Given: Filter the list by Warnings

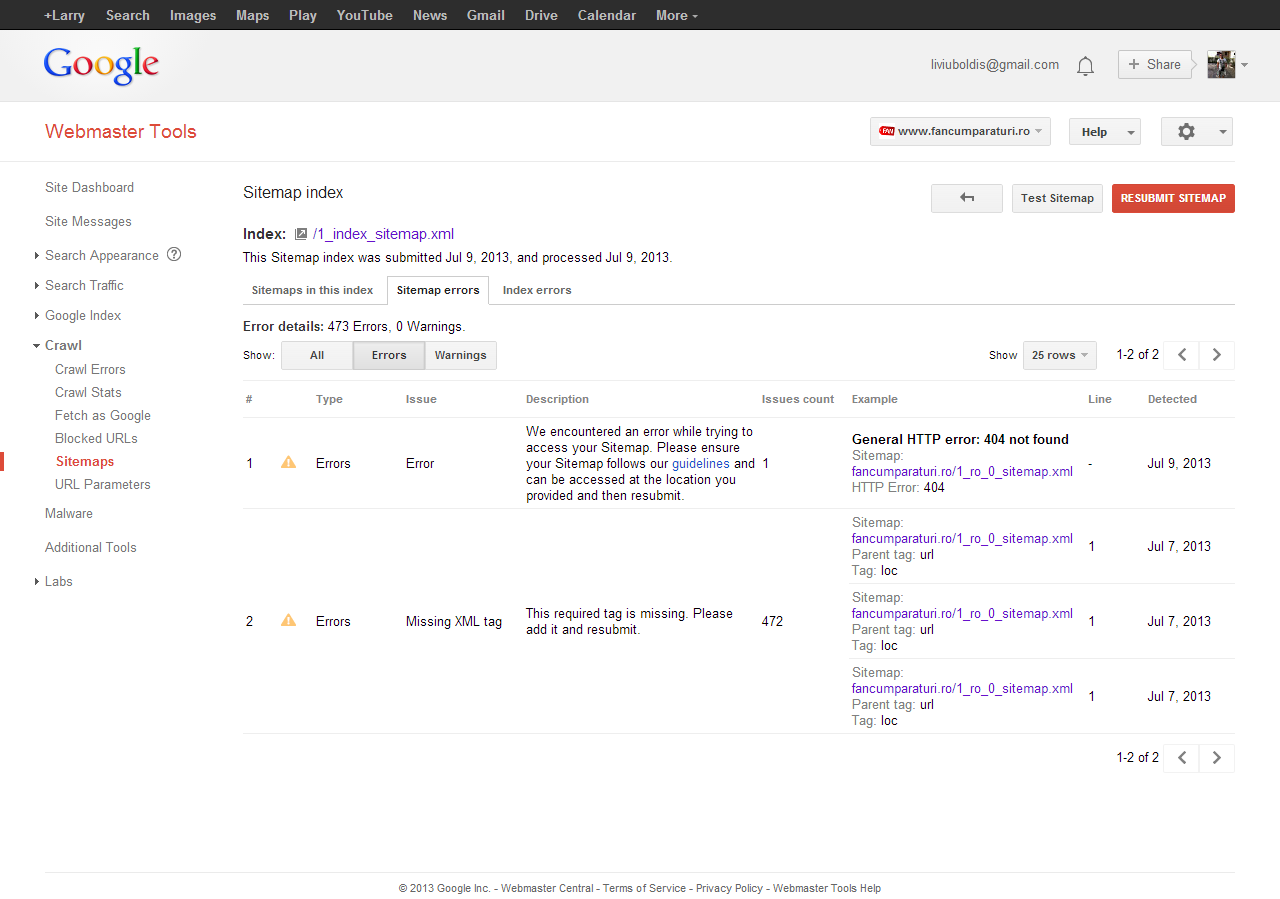Looking at the screenshot, I should (461, 355).
